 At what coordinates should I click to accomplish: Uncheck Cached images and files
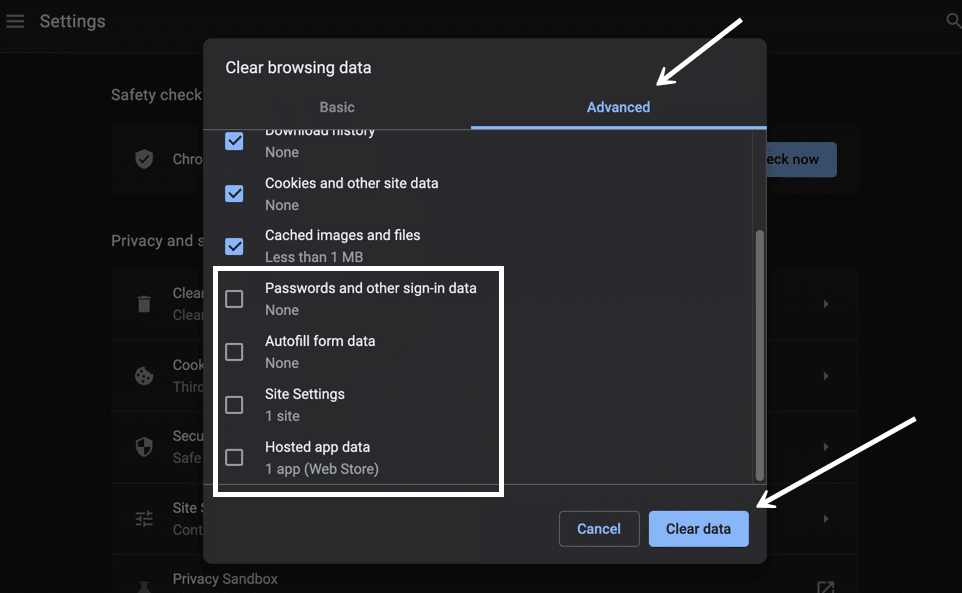(x=233, y=246)
